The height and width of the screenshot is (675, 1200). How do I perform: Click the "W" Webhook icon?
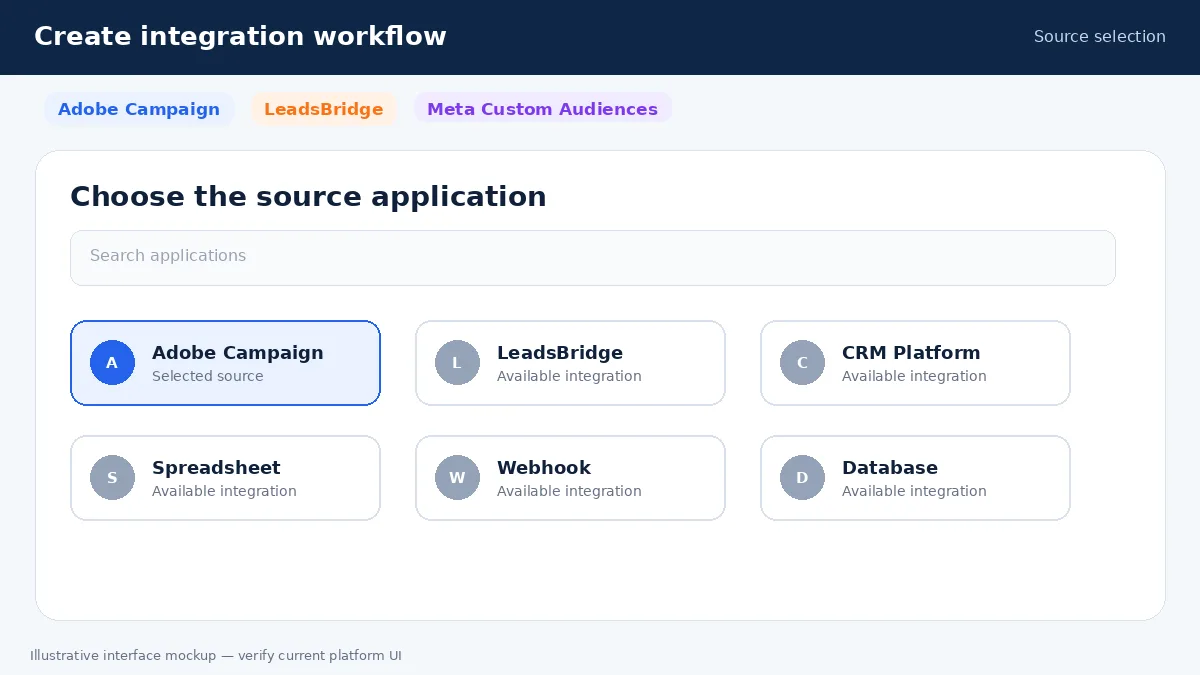pyautogui.click(x=457, y=478)
